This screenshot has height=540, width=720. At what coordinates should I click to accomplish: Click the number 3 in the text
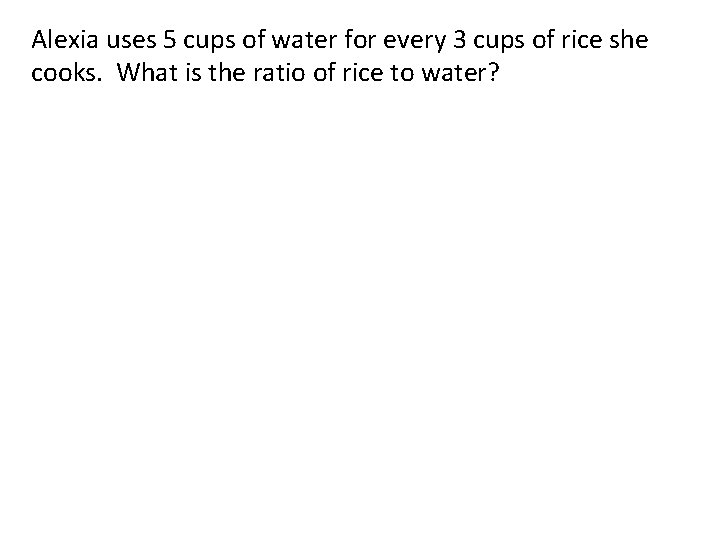click(460, 39)
